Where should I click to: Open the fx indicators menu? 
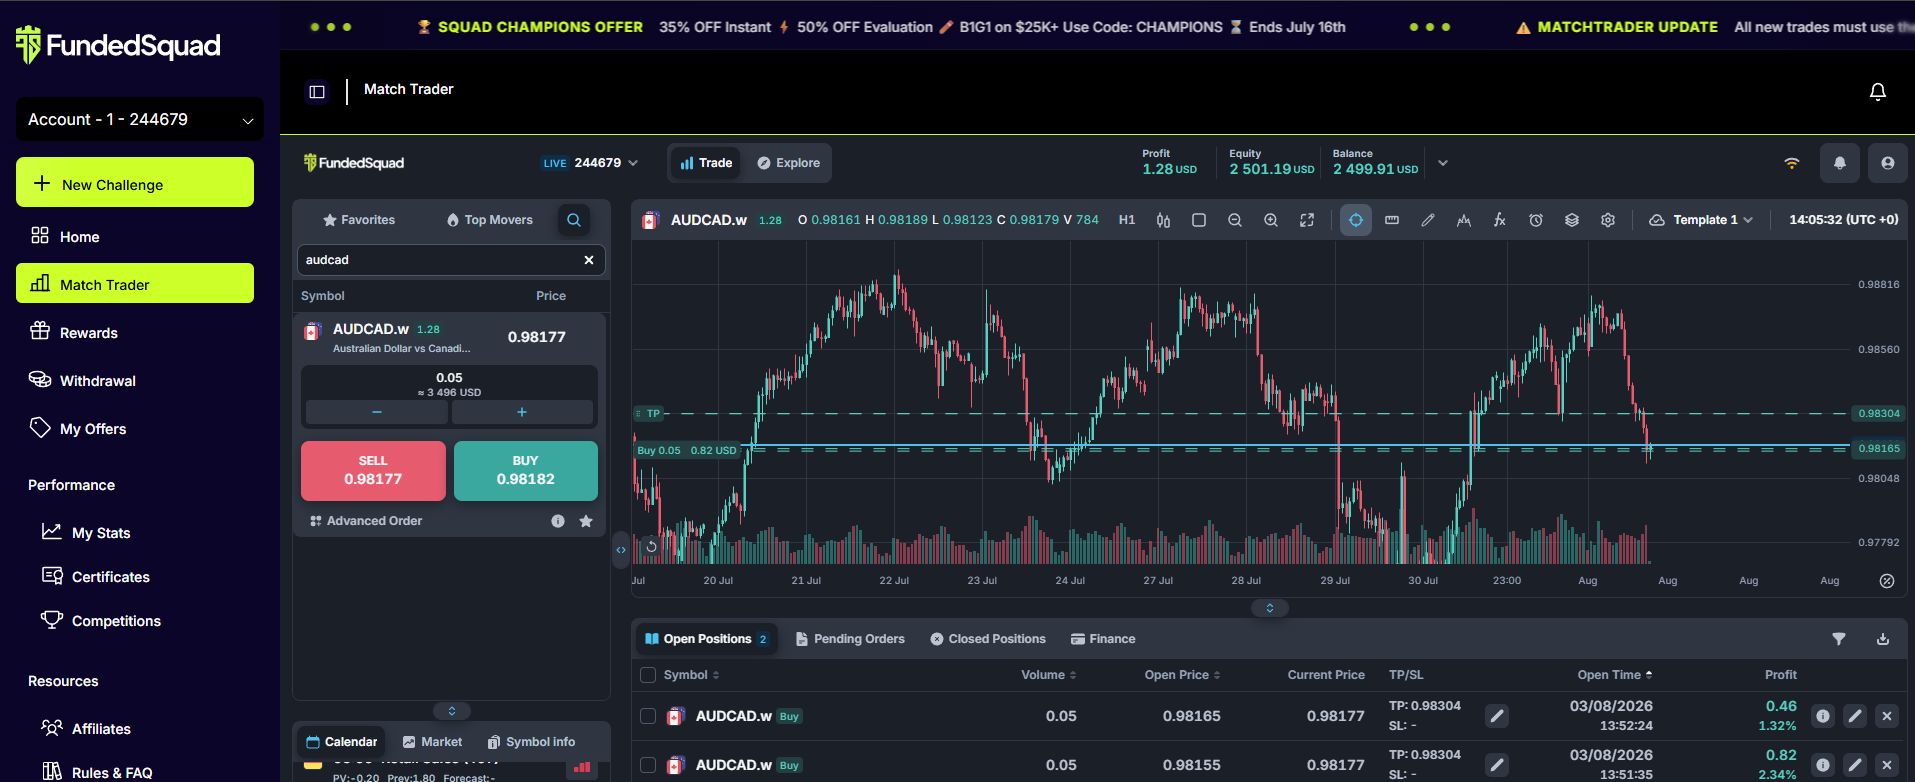point(1500,220)
